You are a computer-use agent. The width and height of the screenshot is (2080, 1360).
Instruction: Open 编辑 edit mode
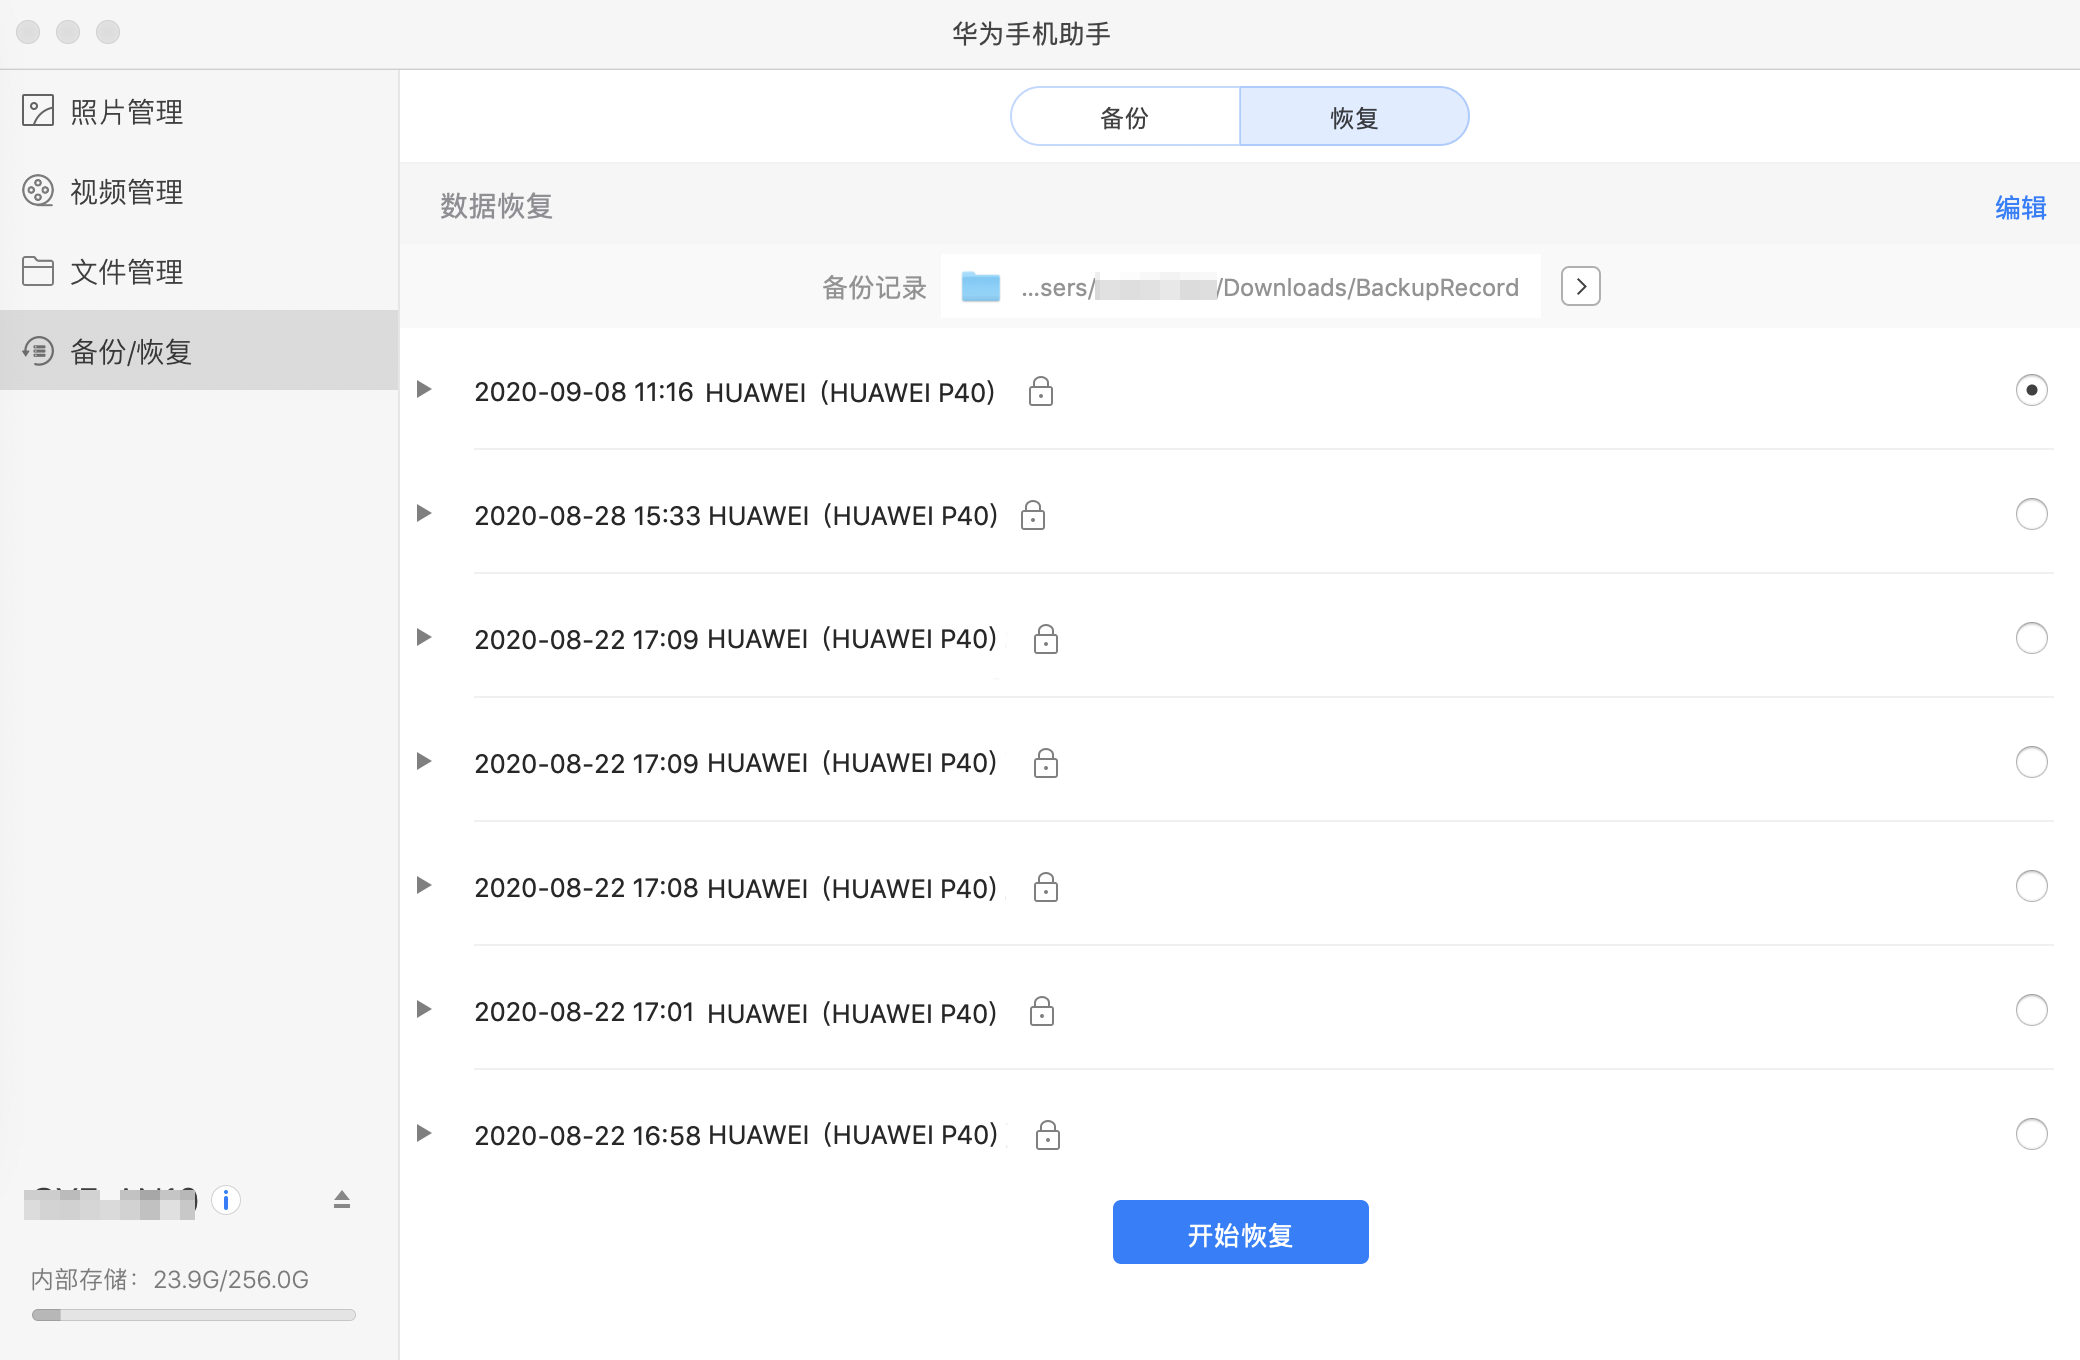(x=2019, y=207)
